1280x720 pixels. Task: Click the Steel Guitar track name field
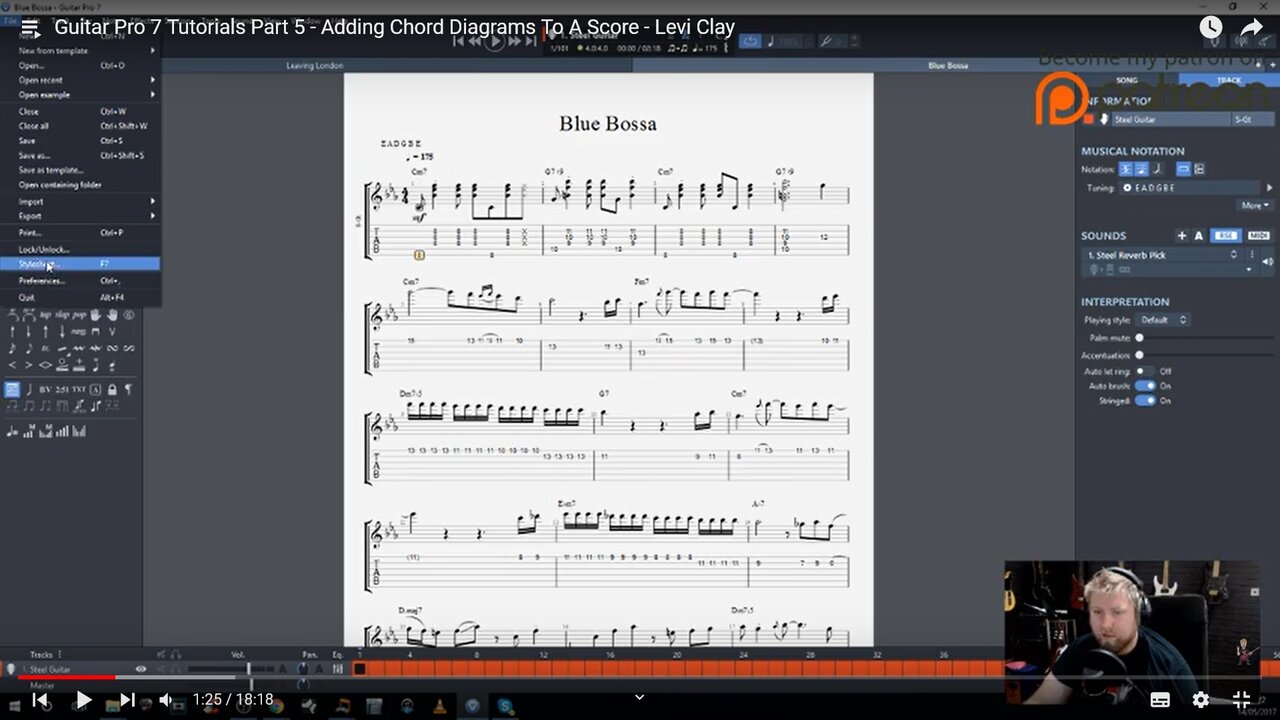click(1171, 119)
